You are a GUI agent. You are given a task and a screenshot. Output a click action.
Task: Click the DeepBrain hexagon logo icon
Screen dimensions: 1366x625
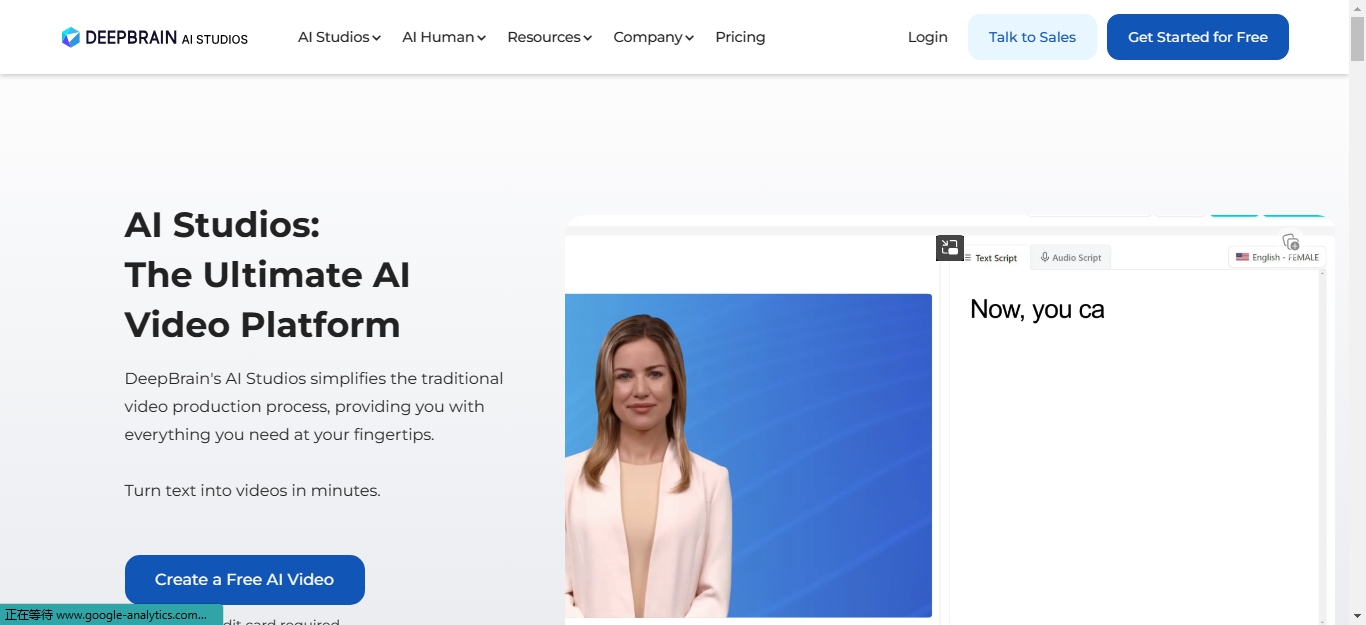pyautogui.click(x=70, y=37)
